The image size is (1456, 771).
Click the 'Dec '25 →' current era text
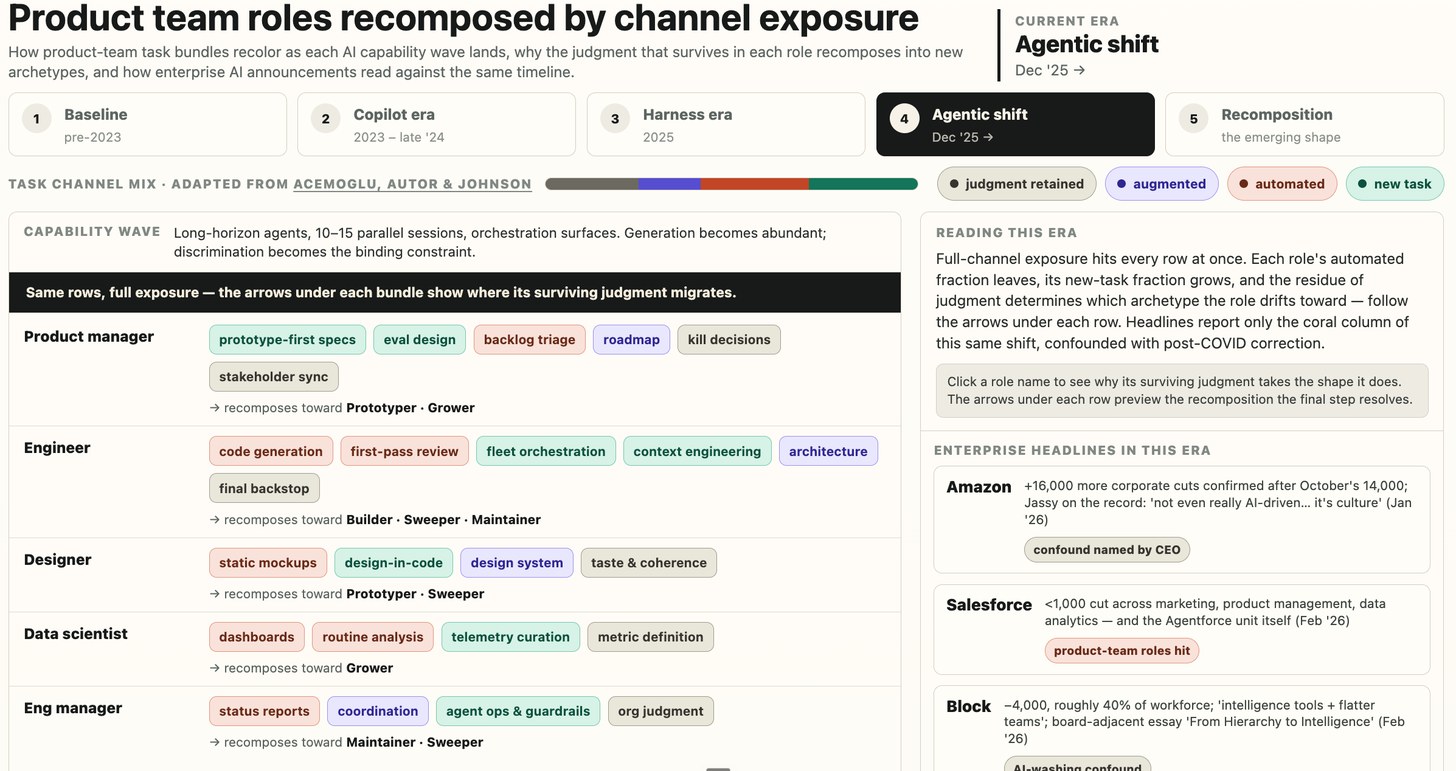[1050, 70]
